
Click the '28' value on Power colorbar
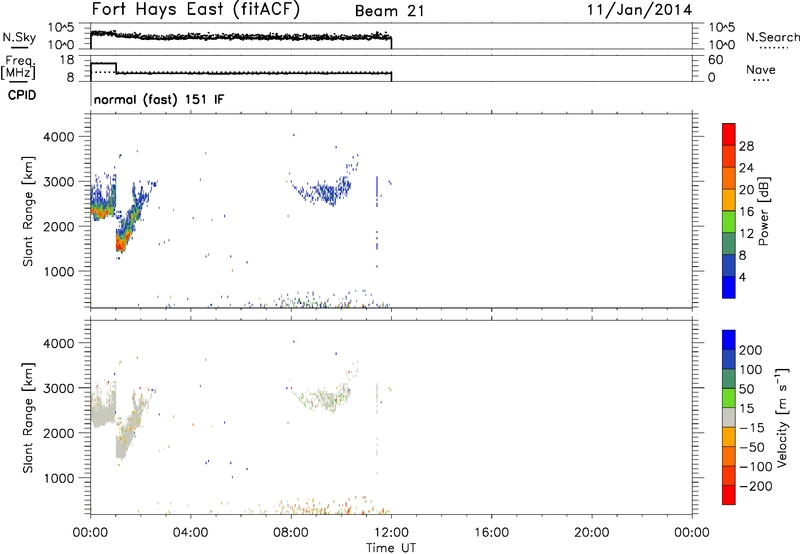(746, 146)
